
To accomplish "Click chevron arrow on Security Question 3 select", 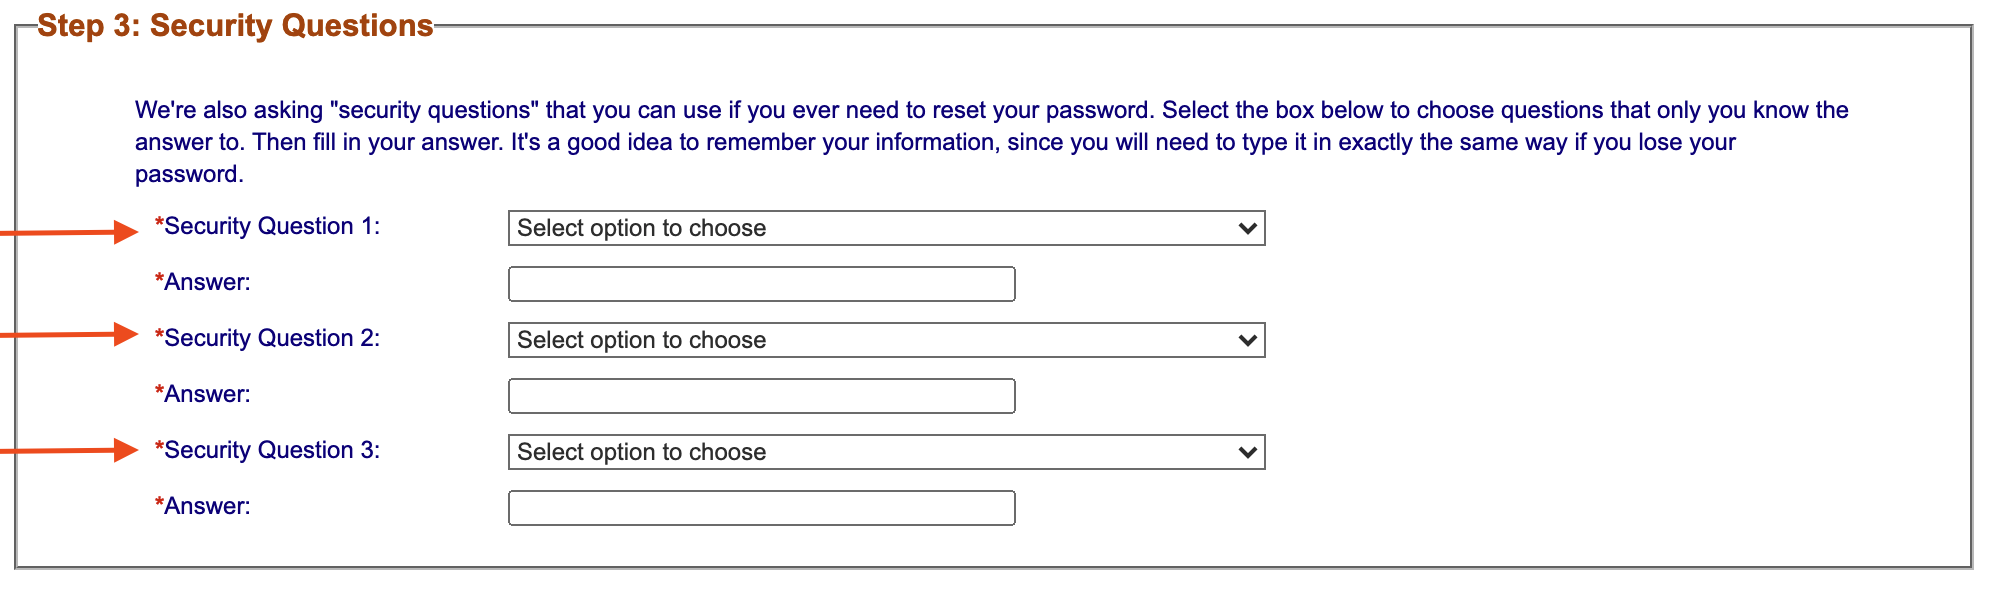I will pyautogui.click(x=1247, y=452).
